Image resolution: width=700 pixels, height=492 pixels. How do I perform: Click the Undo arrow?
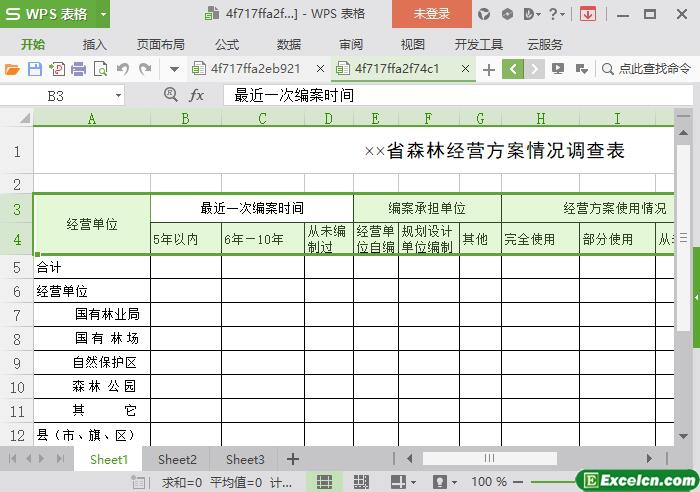(123, 69)
